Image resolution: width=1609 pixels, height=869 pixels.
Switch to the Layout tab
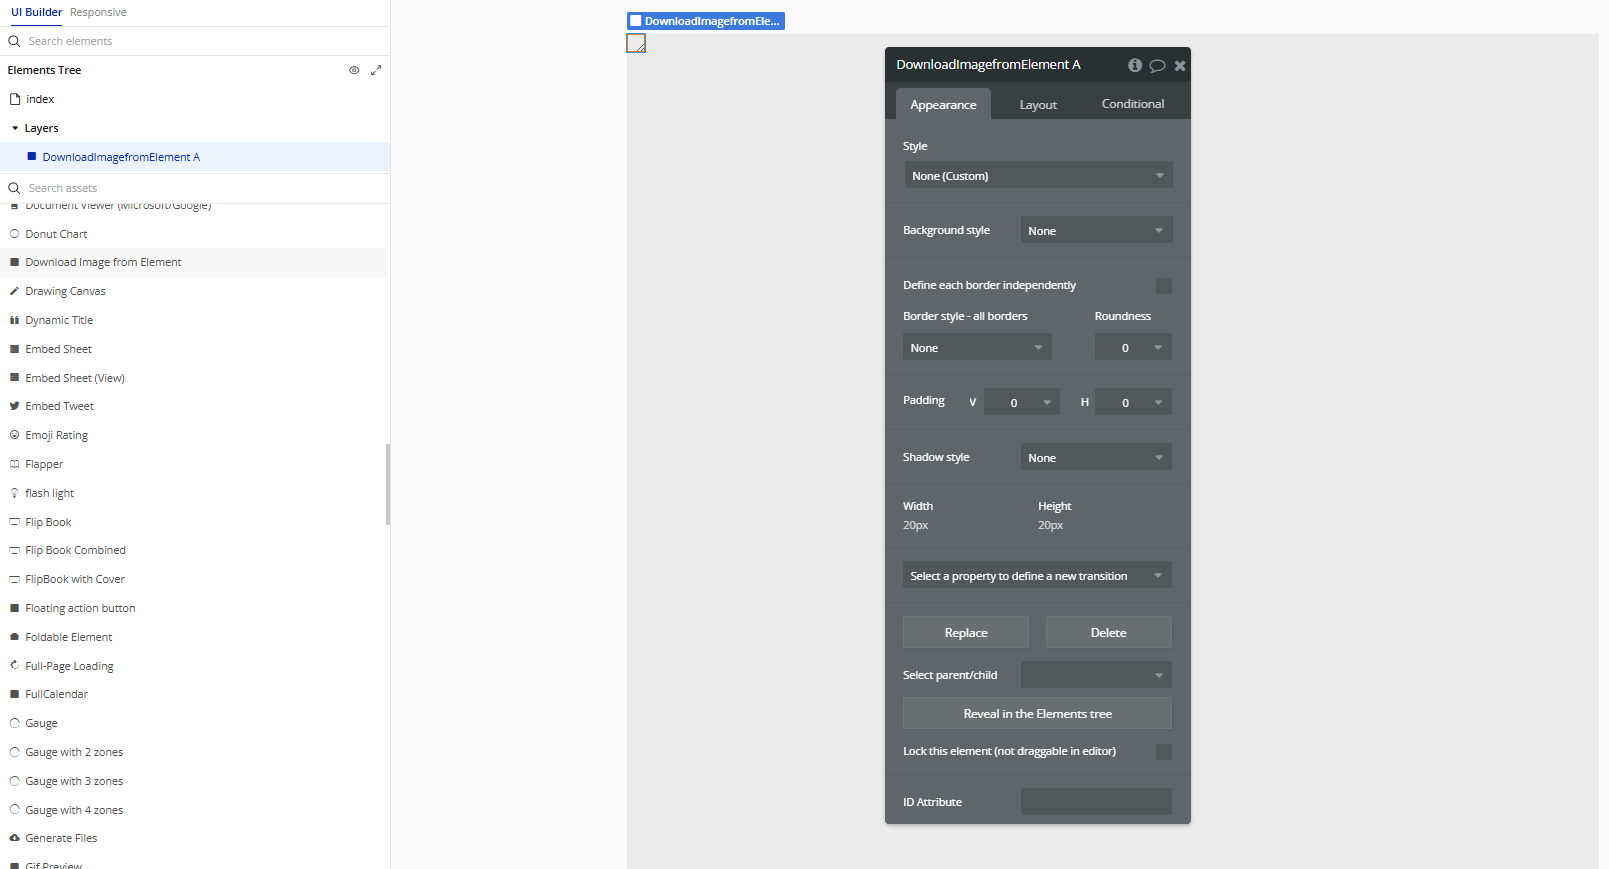click(x=1038, y=104)
